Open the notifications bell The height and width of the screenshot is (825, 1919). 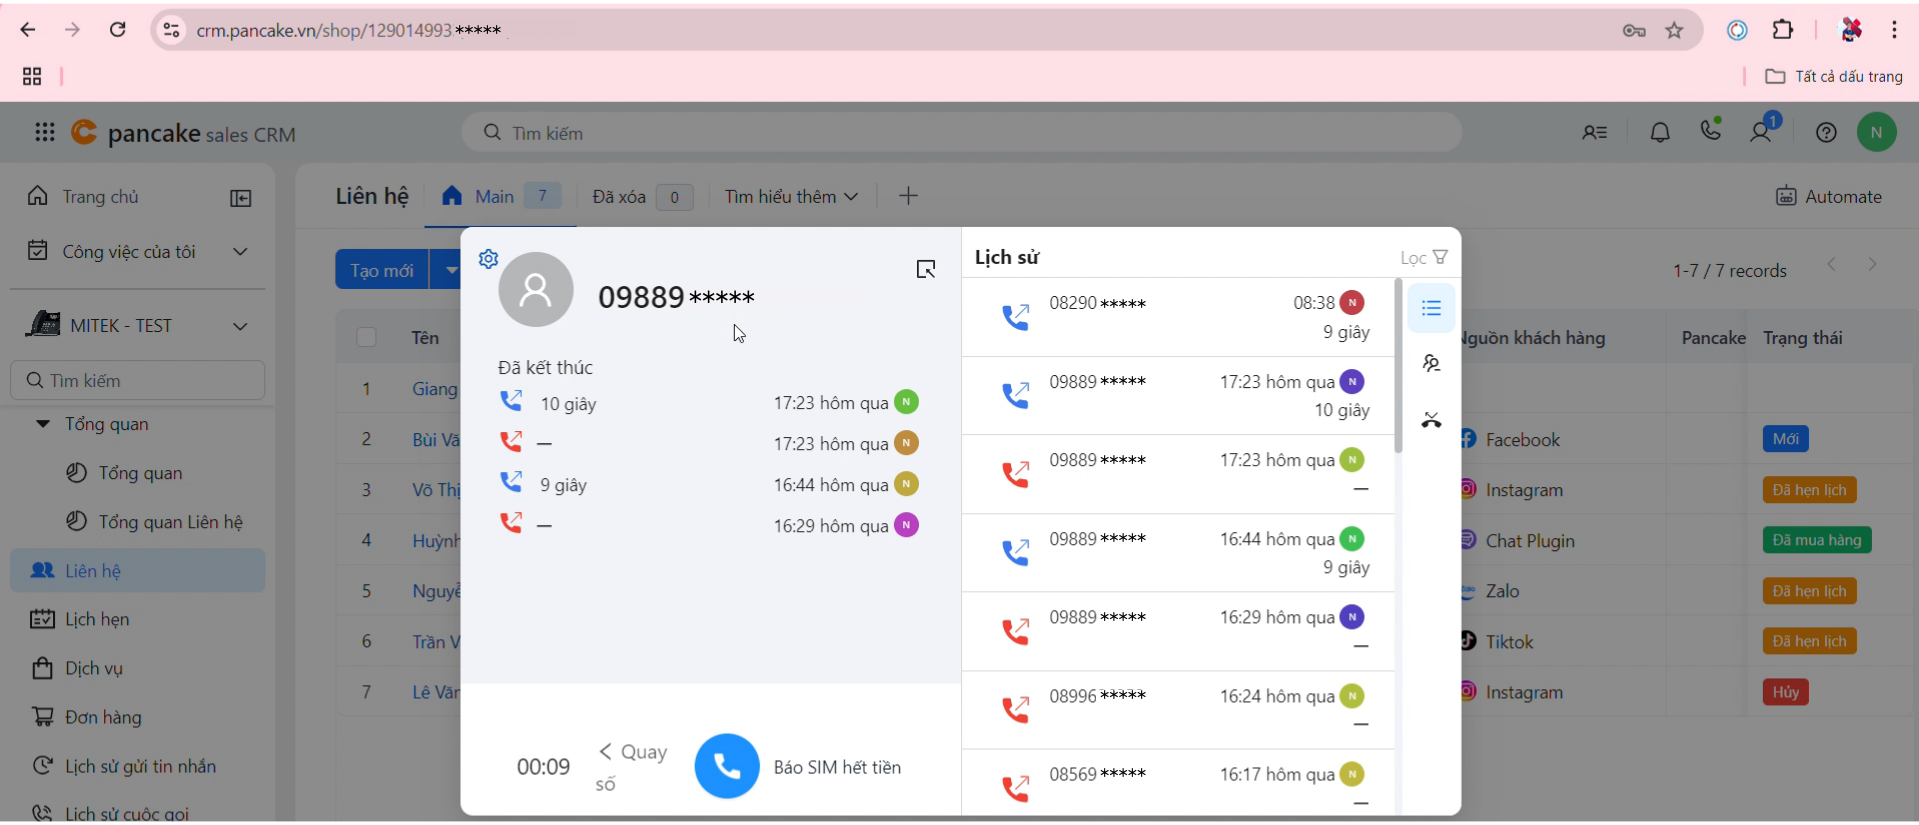[x=1659, y=133]
